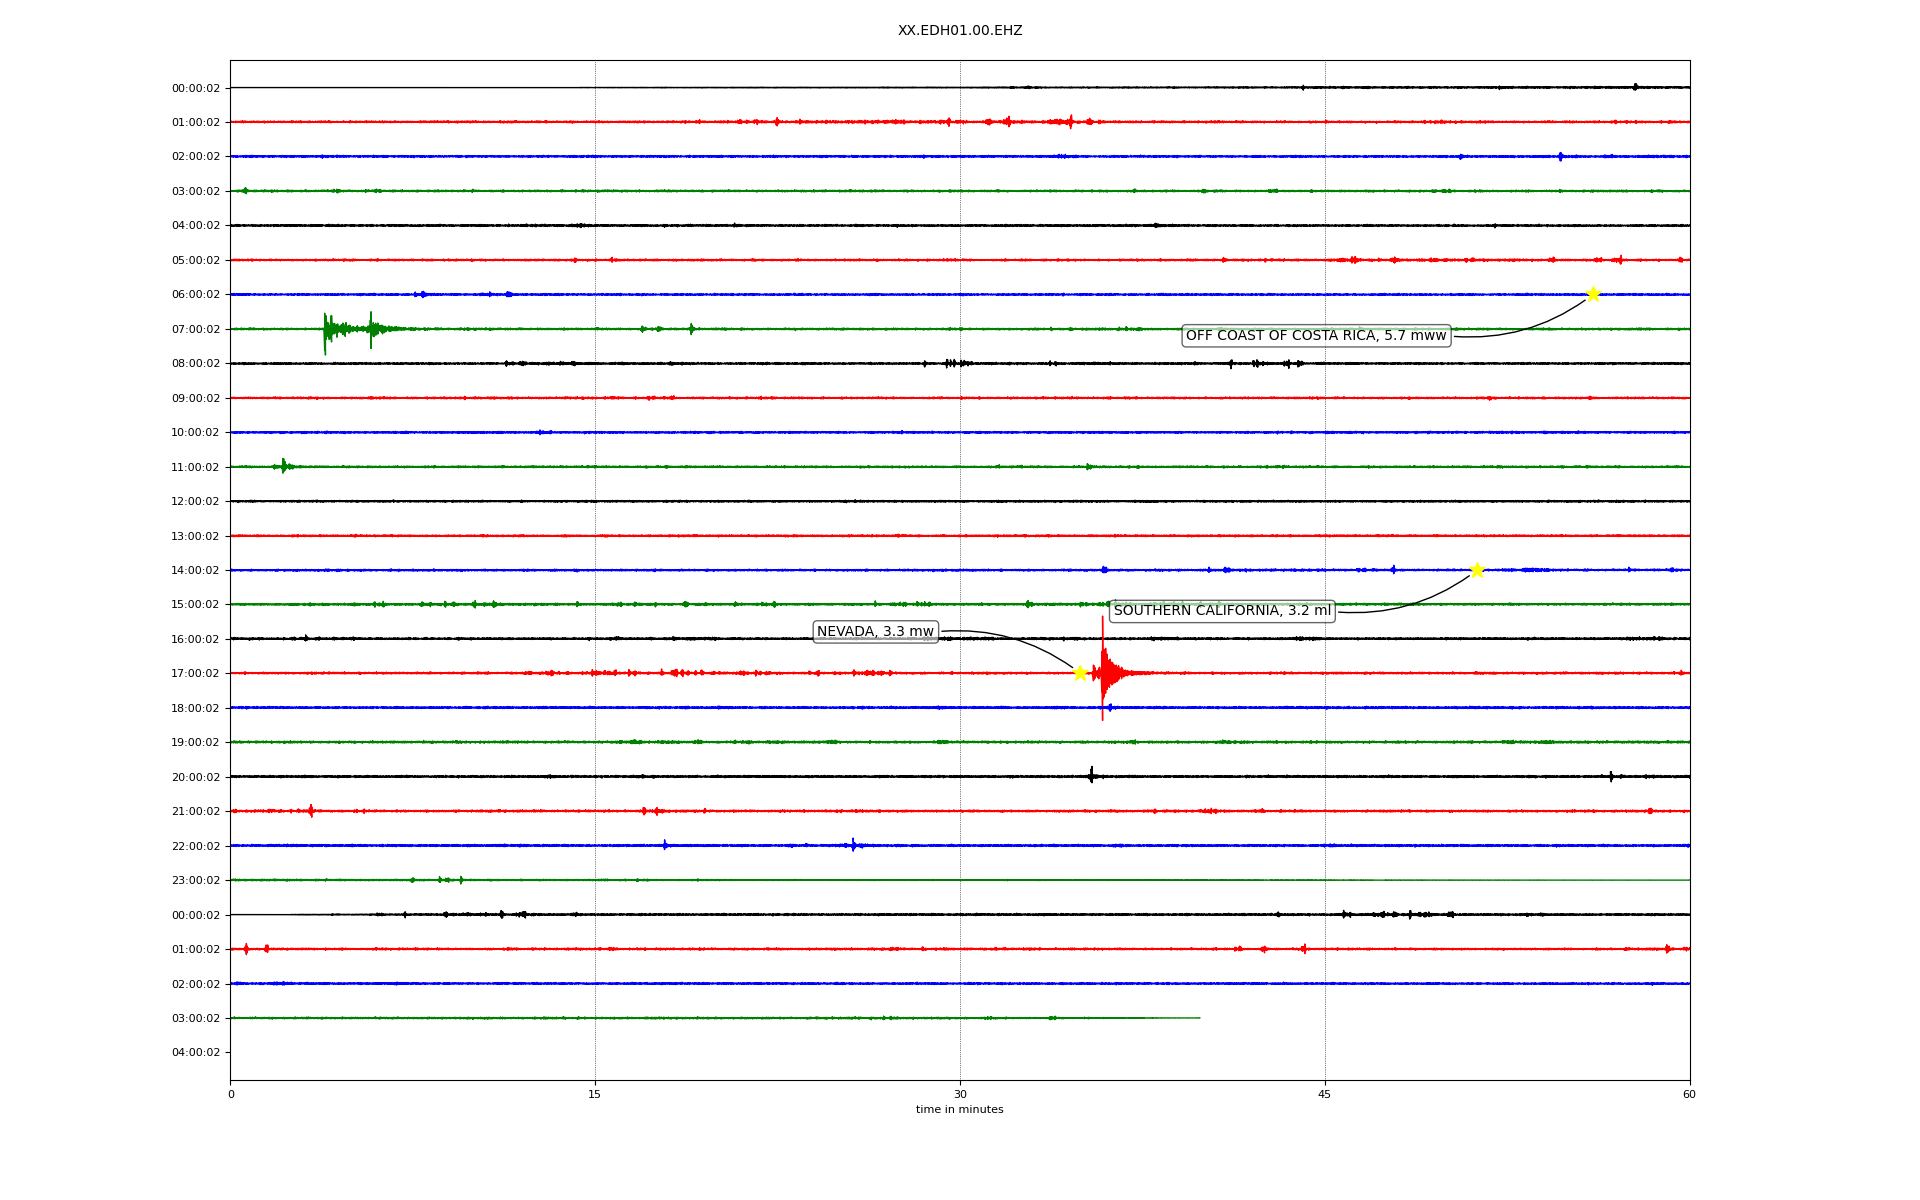Click the small green burst on the 11:00:02 trace
Image resolution: width=1920 pixels, height=1200 pixels.
click(x=284, y=466)
